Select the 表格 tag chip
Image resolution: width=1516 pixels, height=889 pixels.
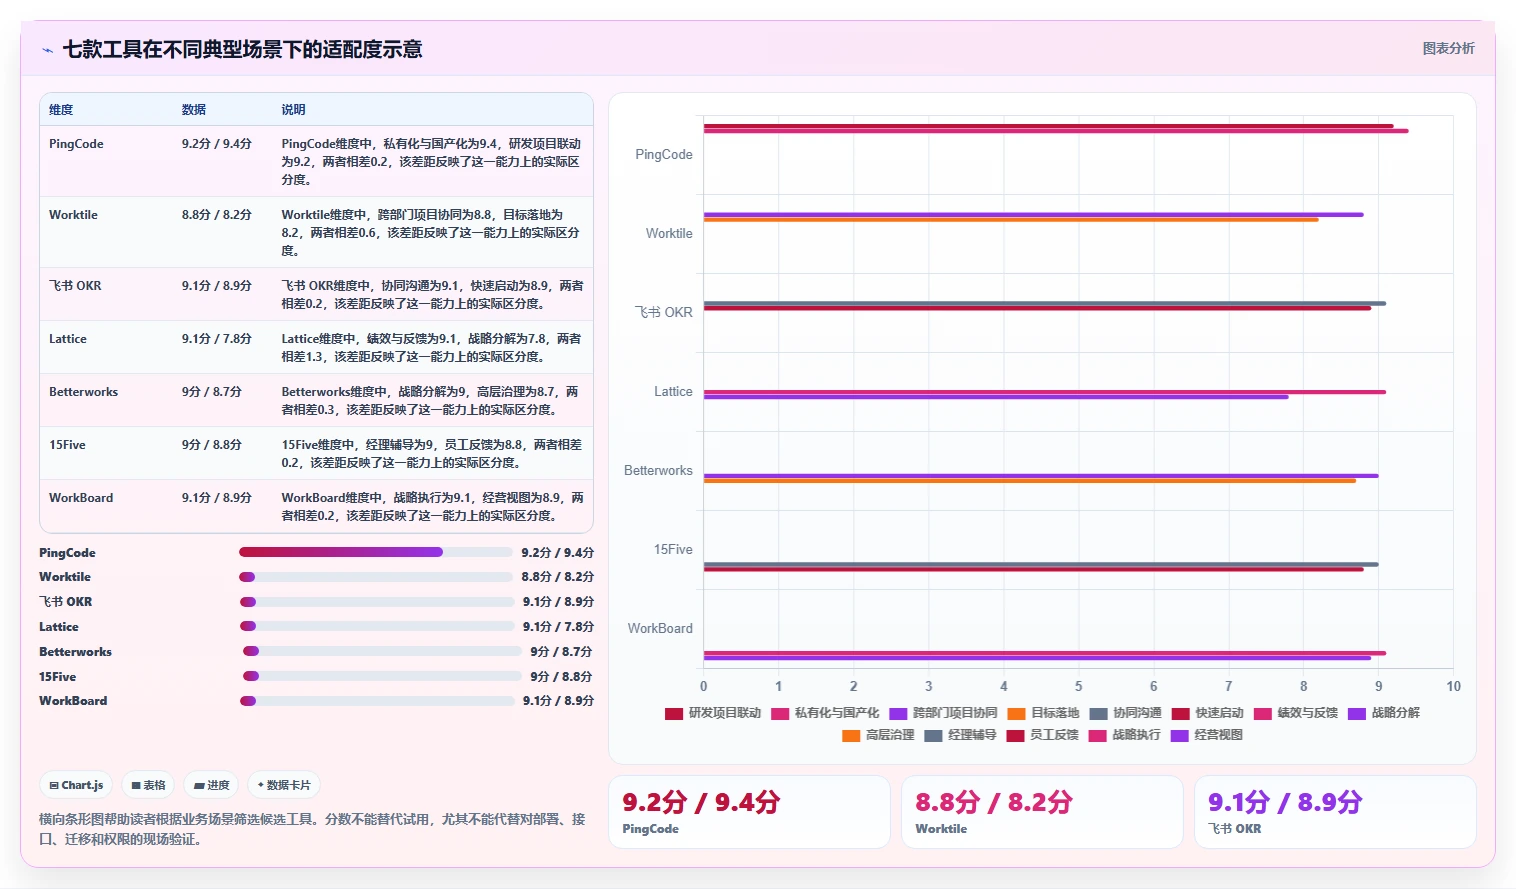(x=149, y=785)
